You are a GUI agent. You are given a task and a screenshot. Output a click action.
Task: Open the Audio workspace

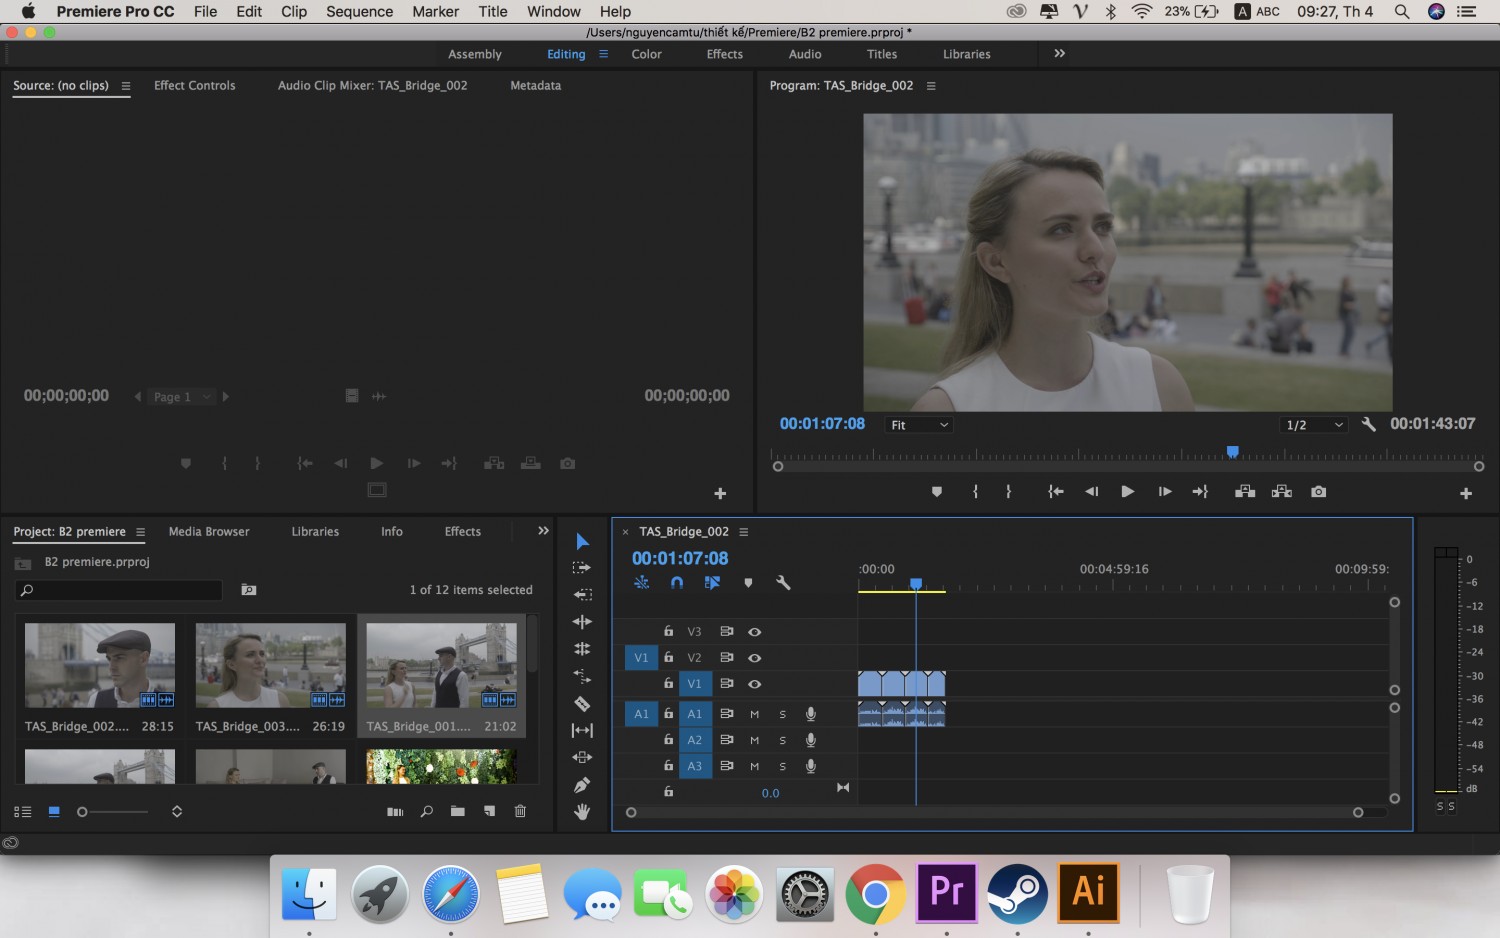pyautogui.click(x=805, y=54)
